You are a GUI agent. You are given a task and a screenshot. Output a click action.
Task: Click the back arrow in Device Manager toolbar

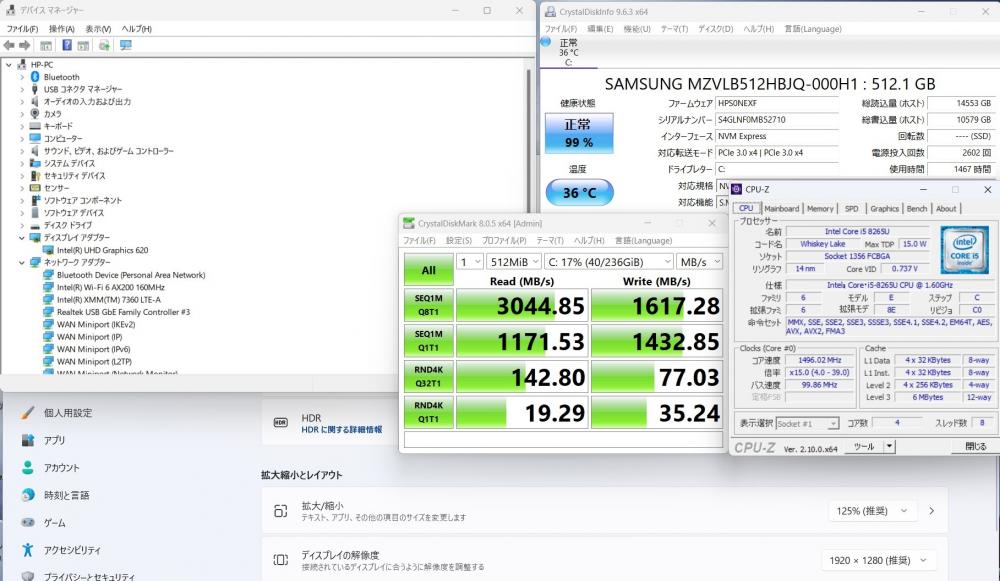click(x=9, y=45)
